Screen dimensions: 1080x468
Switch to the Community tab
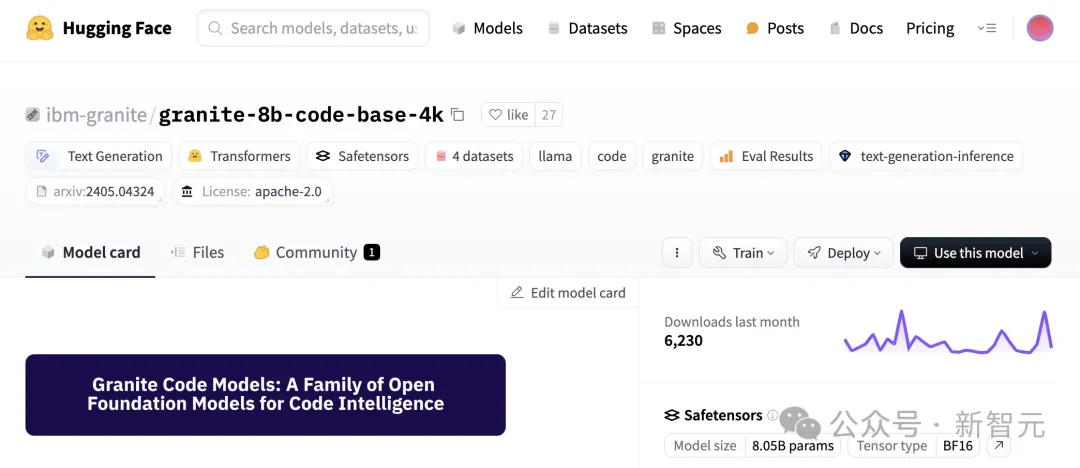coord(316,253)
